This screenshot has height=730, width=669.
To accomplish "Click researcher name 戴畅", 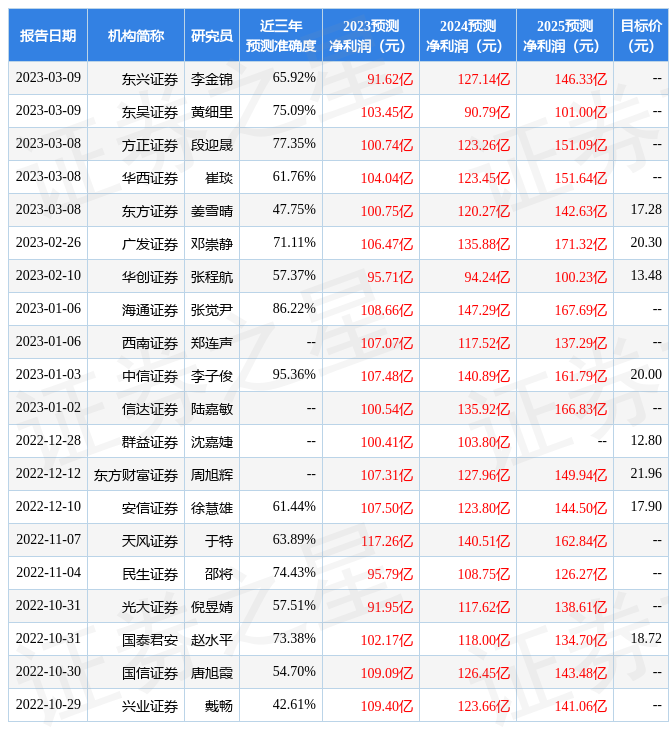I will click(219, 706).
